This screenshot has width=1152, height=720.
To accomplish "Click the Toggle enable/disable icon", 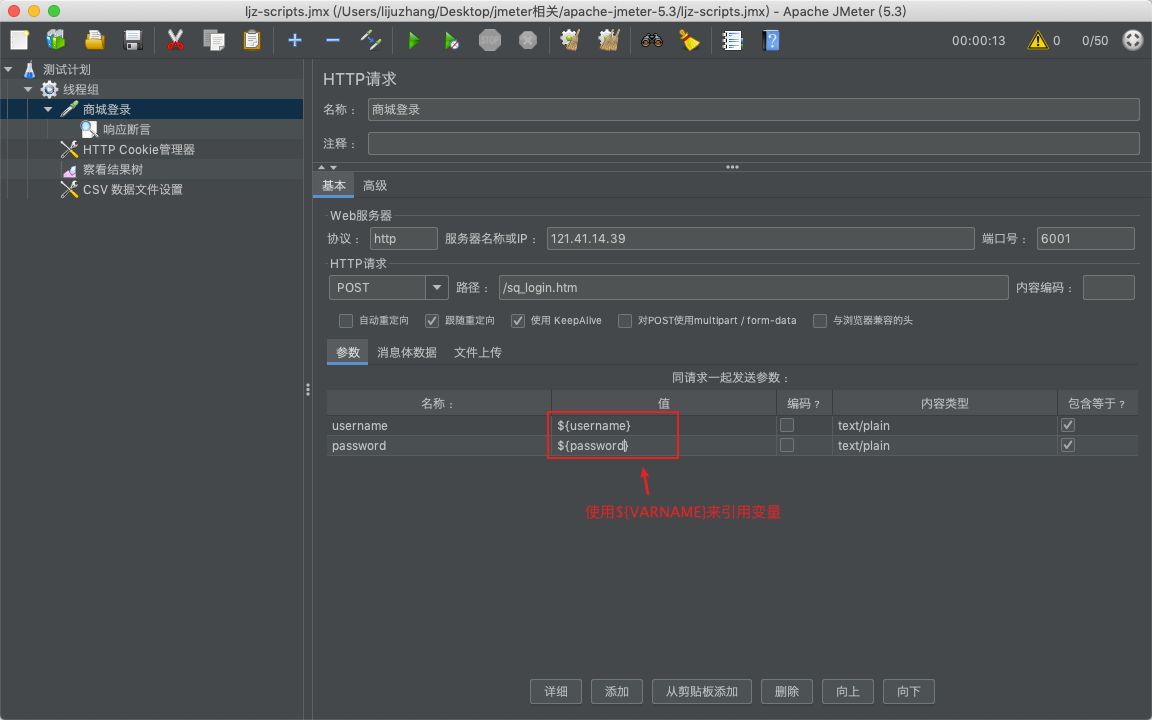I will 371,40.
